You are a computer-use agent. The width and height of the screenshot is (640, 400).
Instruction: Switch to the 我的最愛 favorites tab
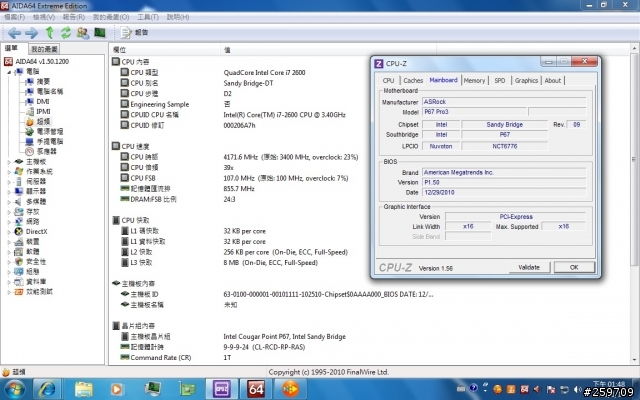tap(44, 49)
